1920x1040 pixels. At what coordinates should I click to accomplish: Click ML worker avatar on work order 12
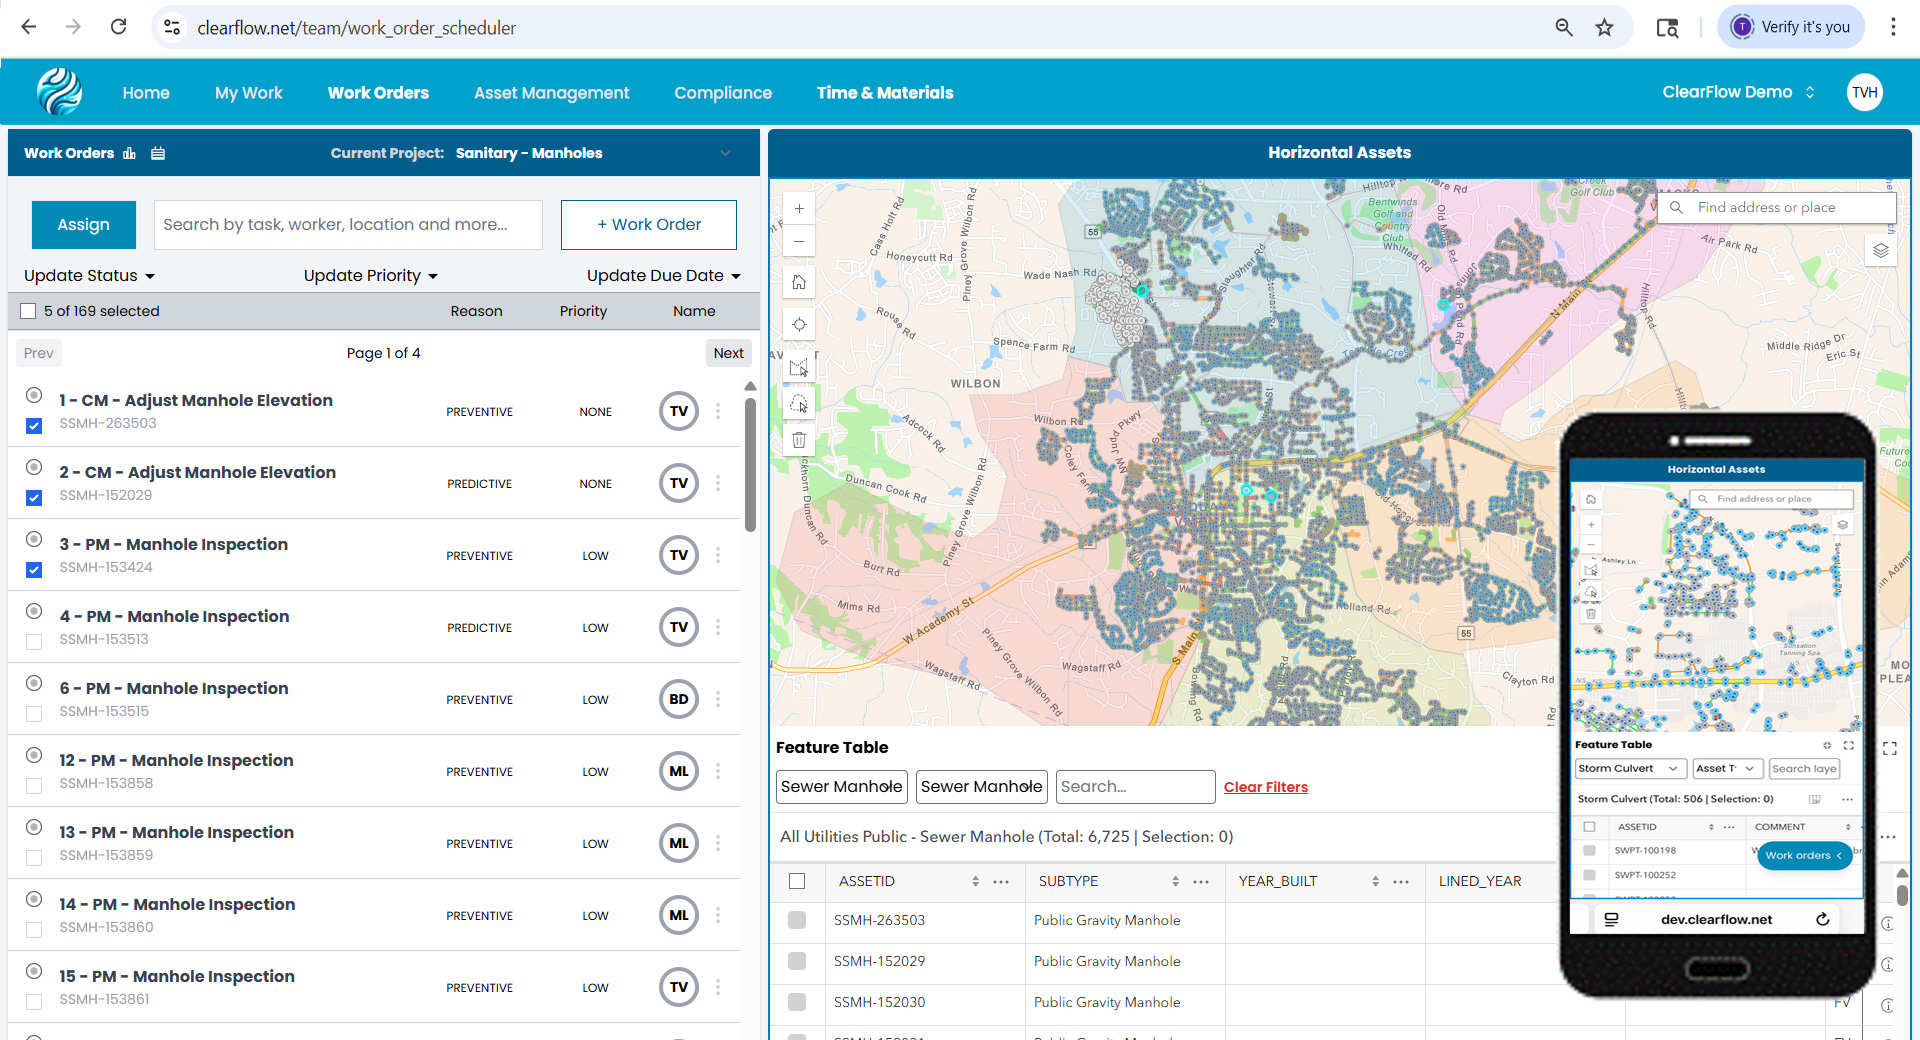tap(679, 771)
